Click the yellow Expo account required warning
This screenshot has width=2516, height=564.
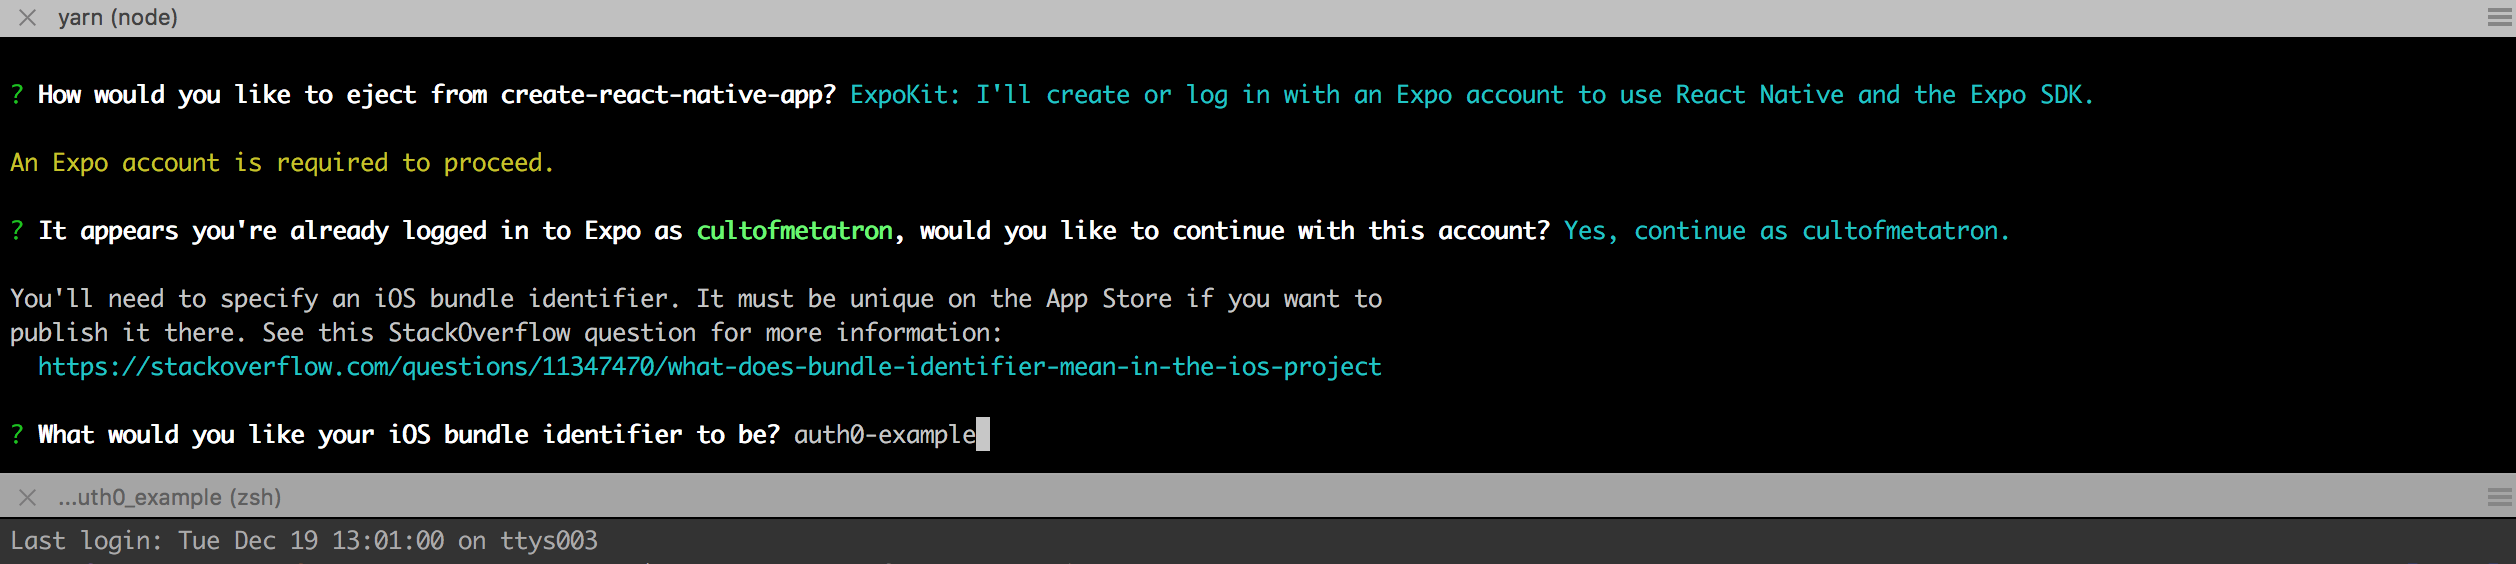pyautogui.click(x=282, y=163)
